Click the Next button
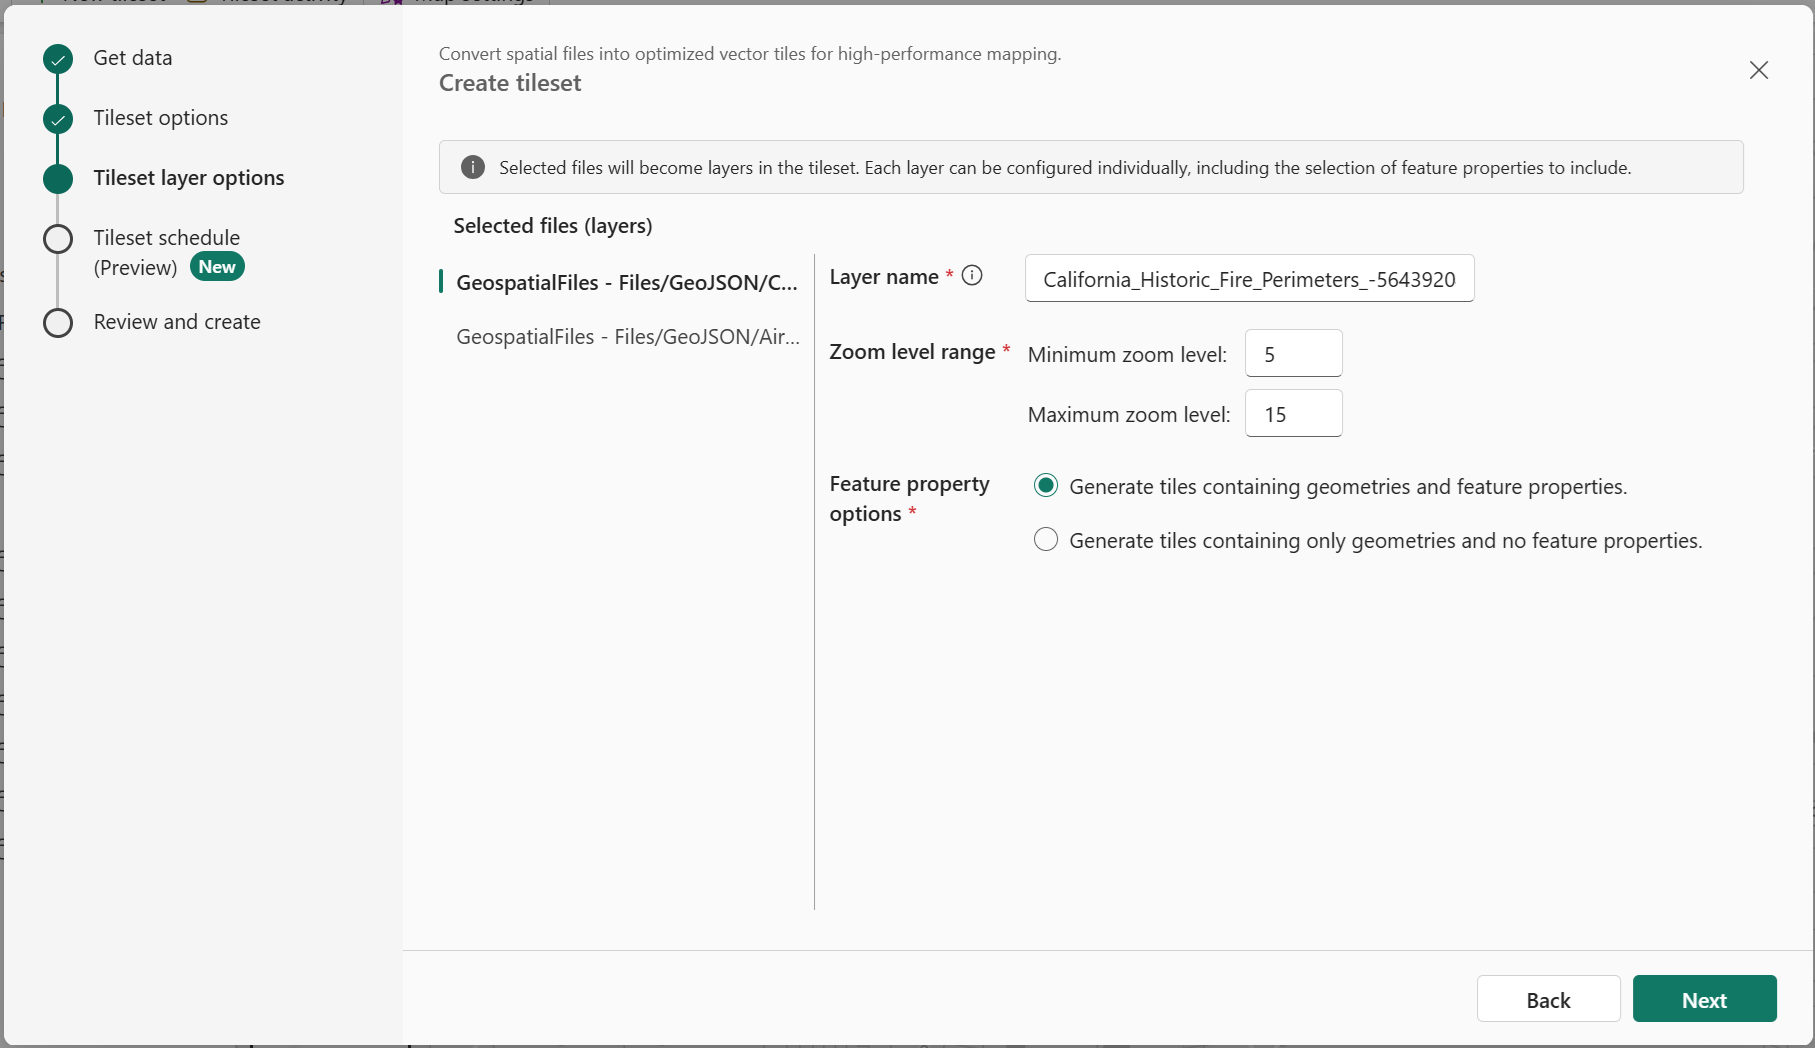The width and height of the screenshot is (1815, 1048). point(1704,999)
